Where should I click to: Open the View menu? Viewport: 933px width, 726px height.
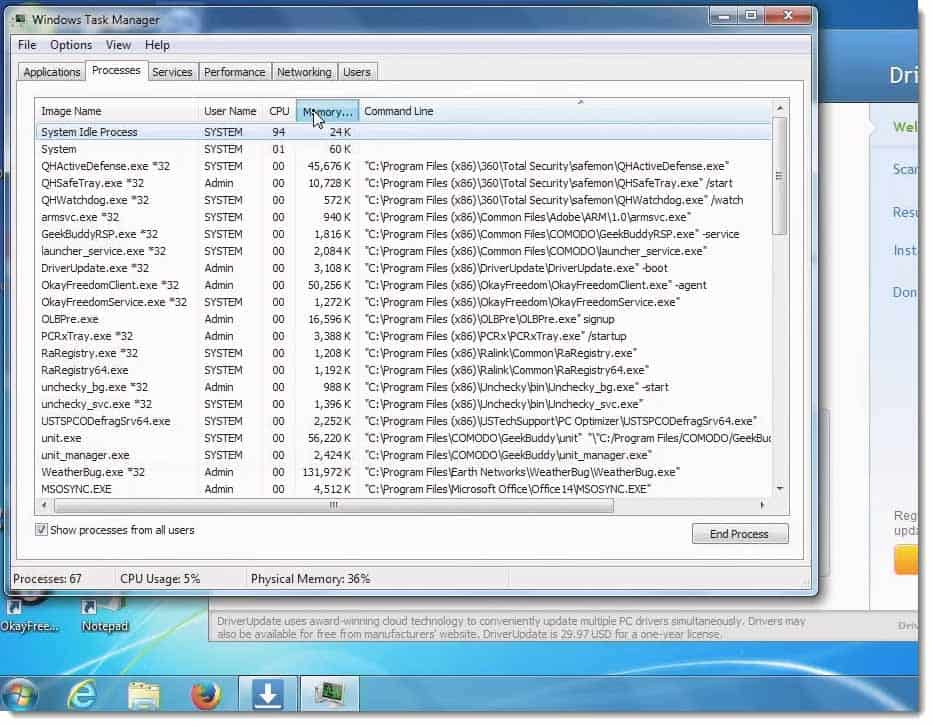[118, 45]
